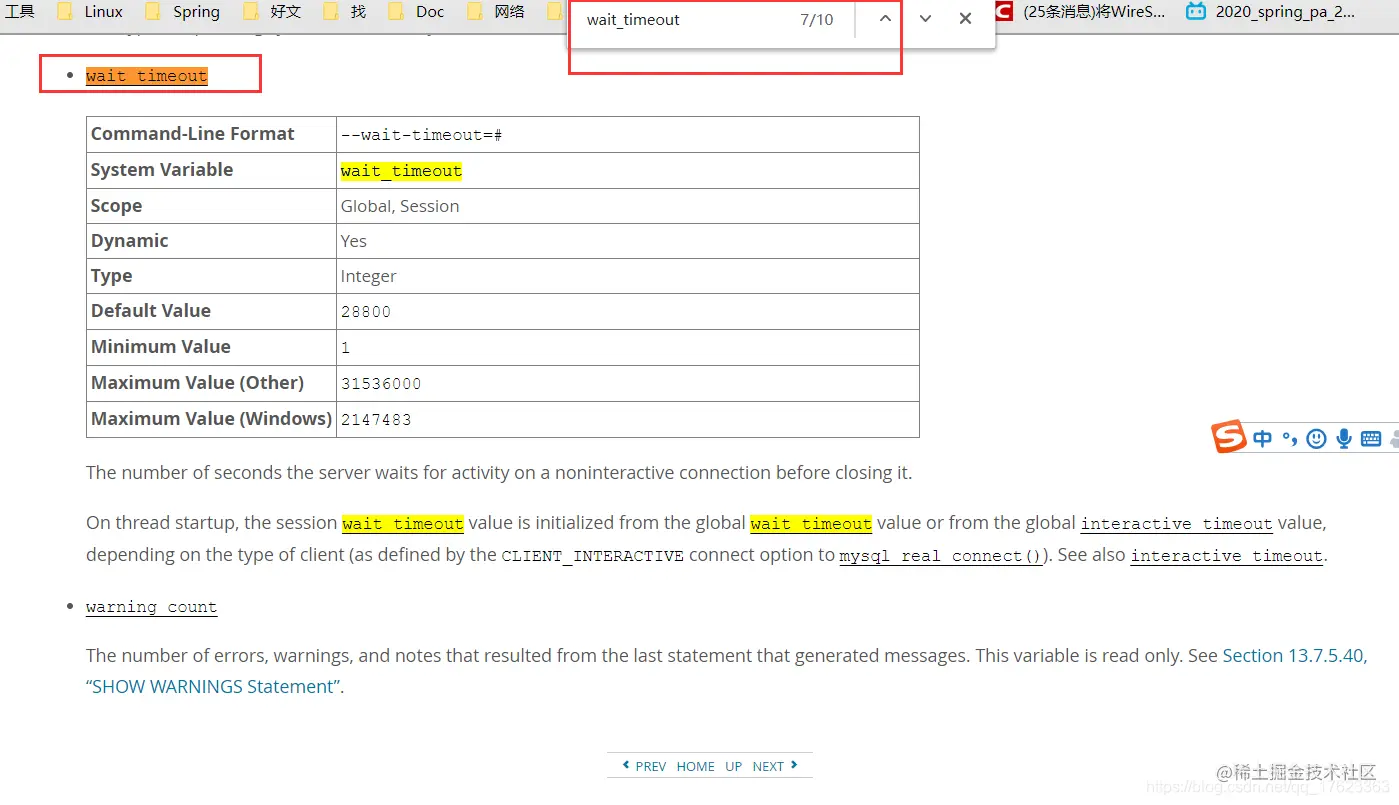The height and width of the screenshot is (805, 1399).
Task: Open Sogou emoji smiley panel
Action: [x=1317, y=438]
